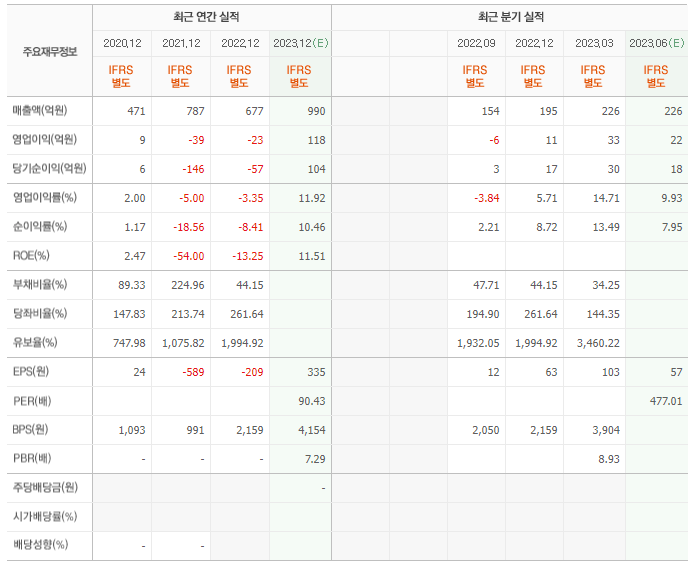Click the quick ratio value 144.35
This screenshot has width=692, height=565.
603,314
